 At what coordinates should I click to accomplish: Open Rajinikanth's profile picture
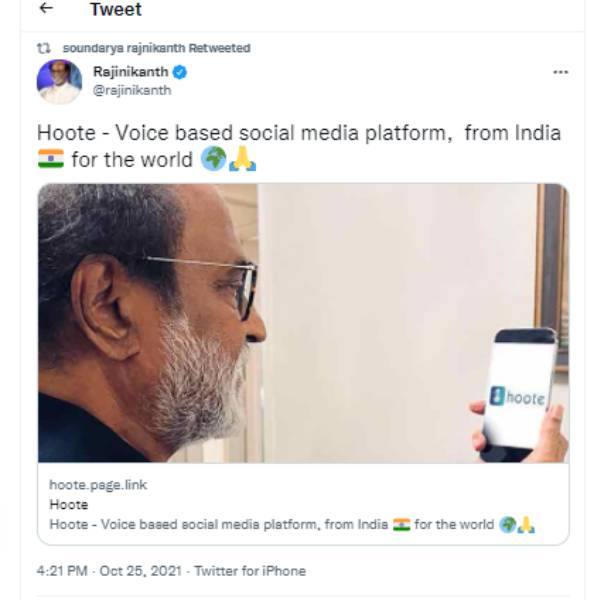click(x=59, y=81)
